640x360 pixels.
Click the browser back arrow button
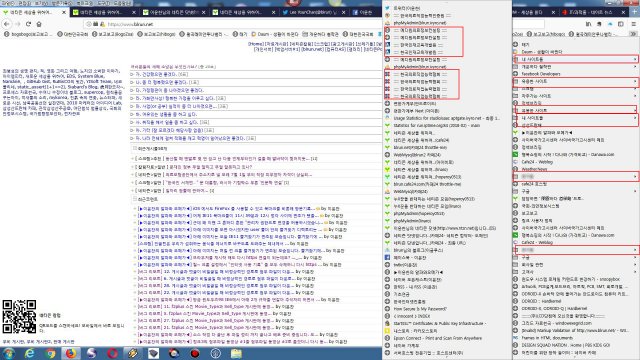[x=7, y=24]
